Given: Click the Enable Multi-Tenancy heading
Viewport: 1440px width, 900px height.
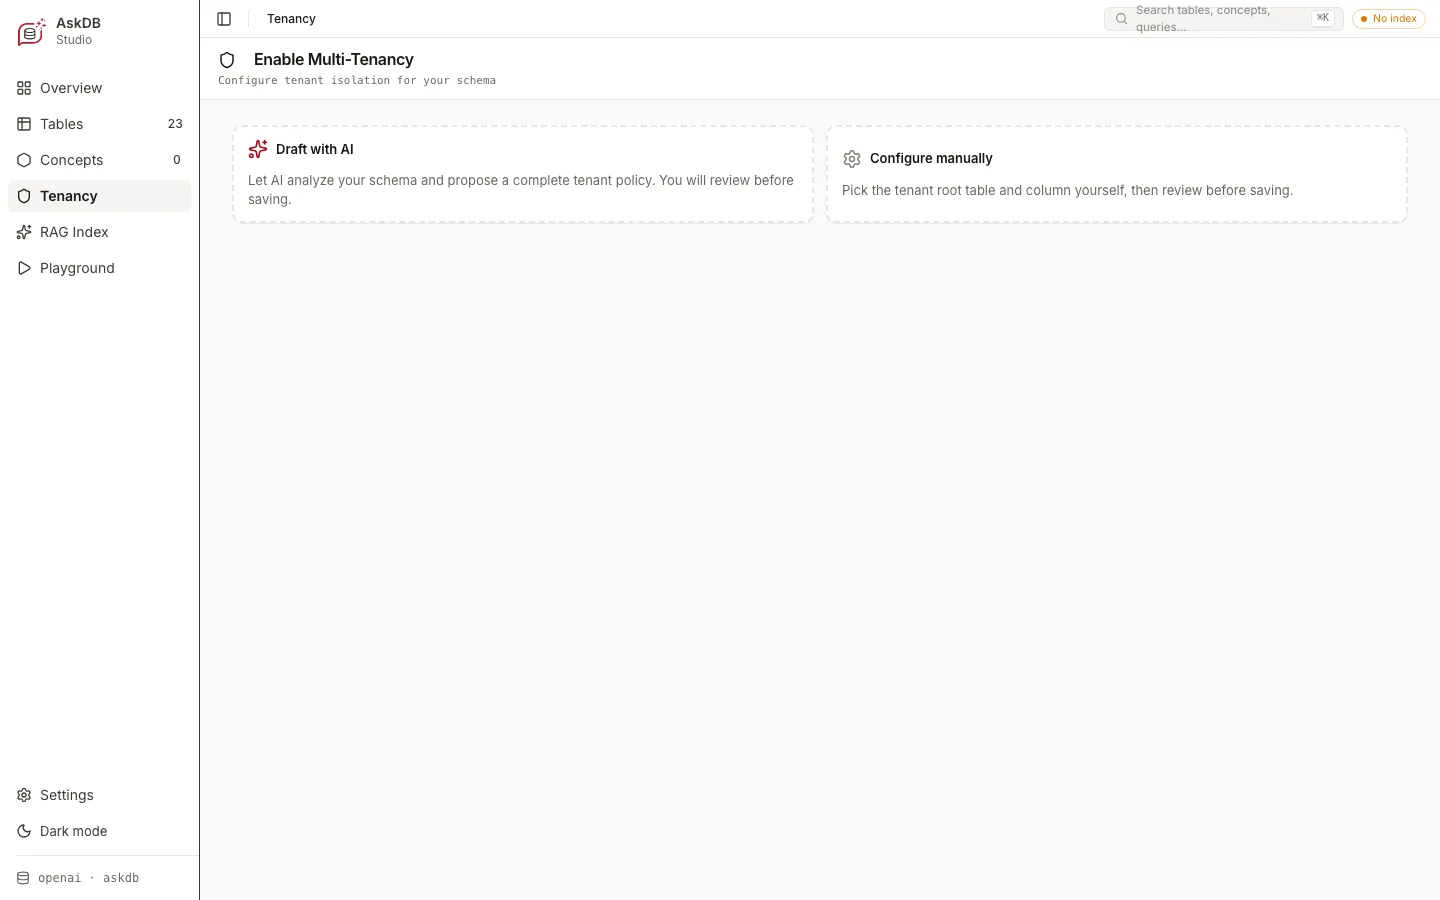Looking at the screenshot, I should point(334,60).
